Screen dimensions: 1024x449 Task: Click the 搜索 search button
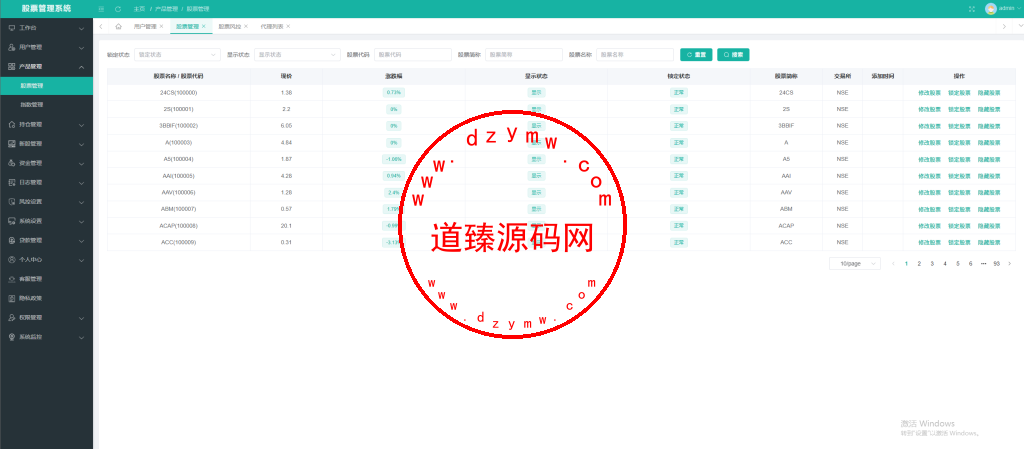click(733, 55)
